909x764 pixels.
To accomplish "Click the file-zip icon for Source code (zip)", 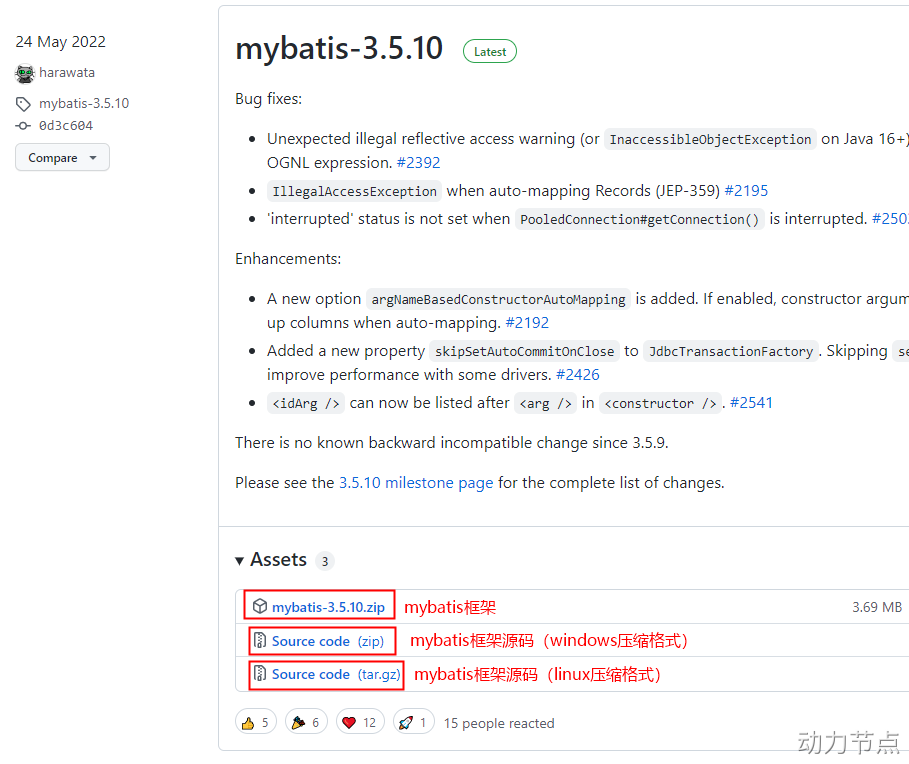I will 260,641.
